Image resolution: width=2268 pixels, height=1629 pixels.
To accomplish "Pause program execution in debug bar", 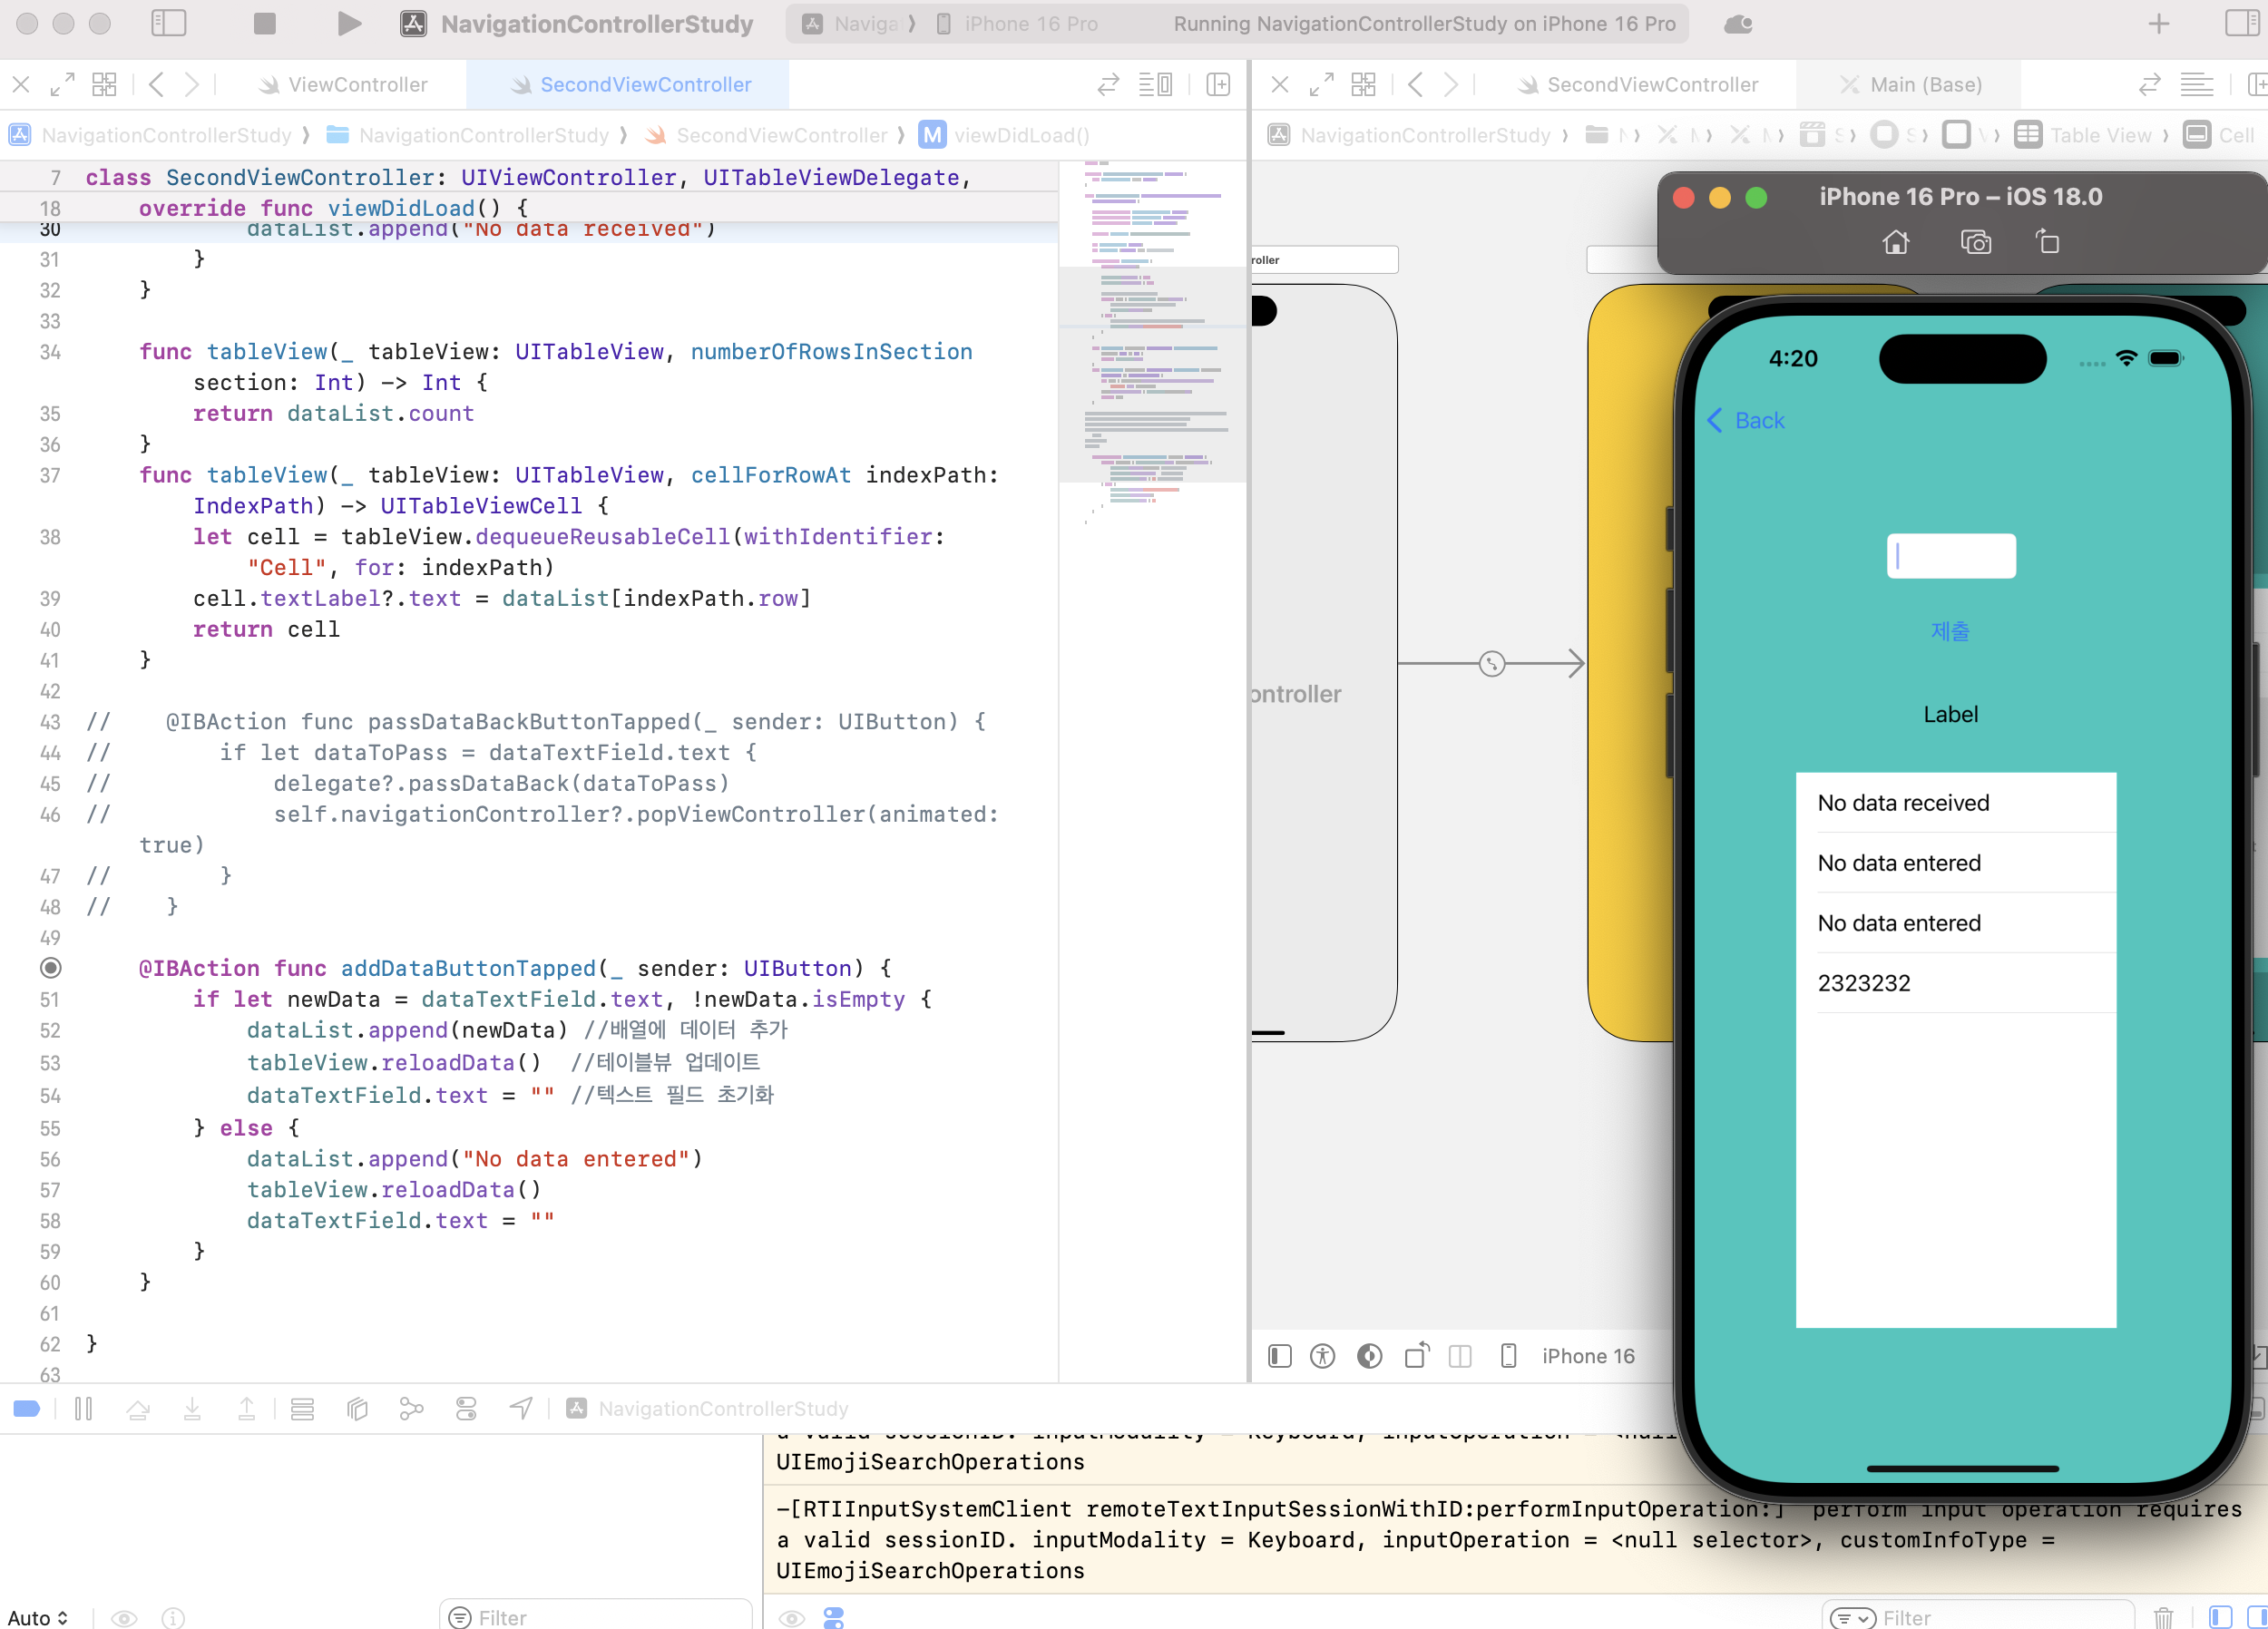I will (83, 1408).
